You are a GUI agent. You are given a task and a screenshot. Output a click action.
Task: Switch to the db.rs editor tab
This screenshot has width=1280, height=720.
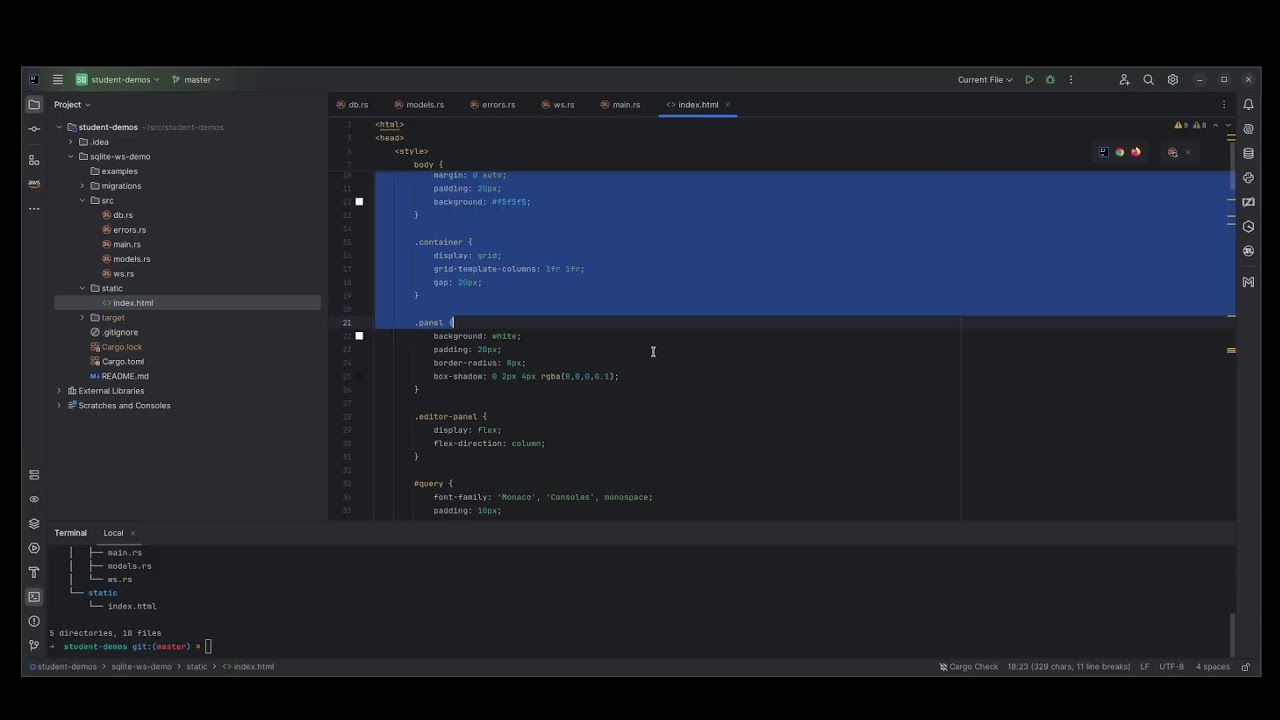coord(352,105)
